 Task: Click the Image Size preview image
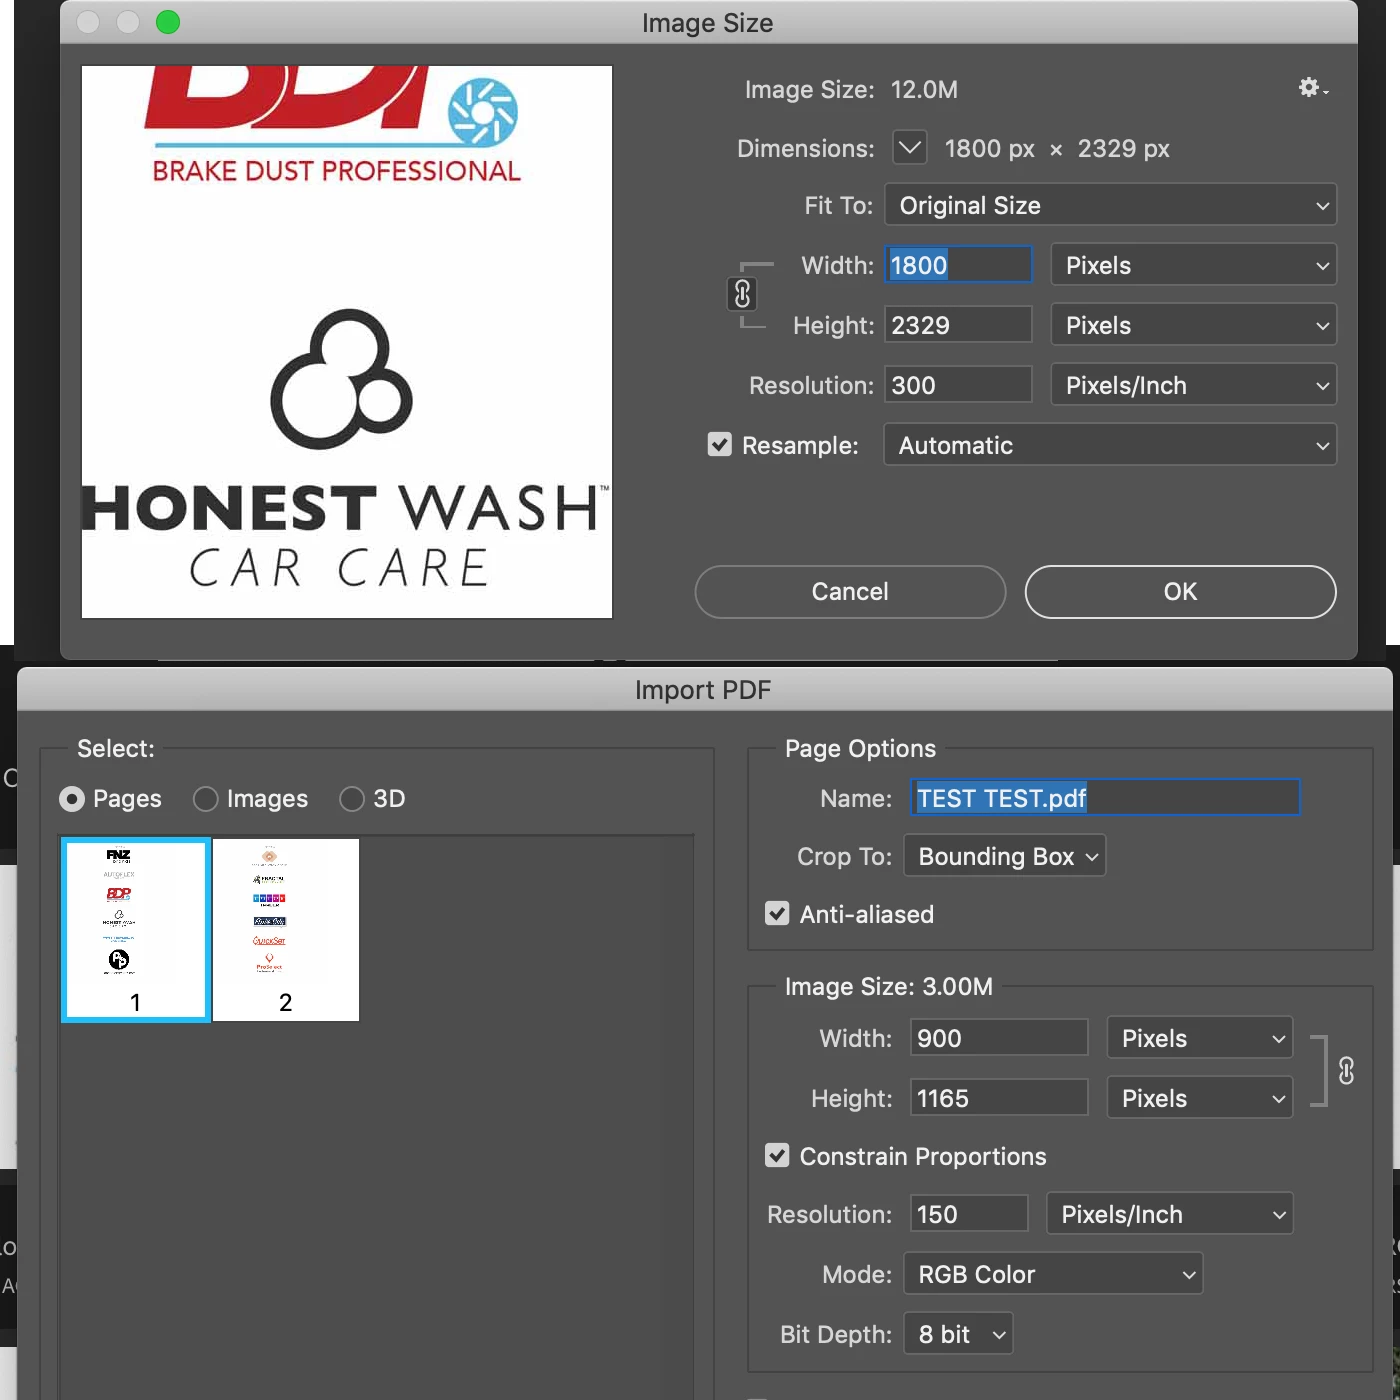347,342
